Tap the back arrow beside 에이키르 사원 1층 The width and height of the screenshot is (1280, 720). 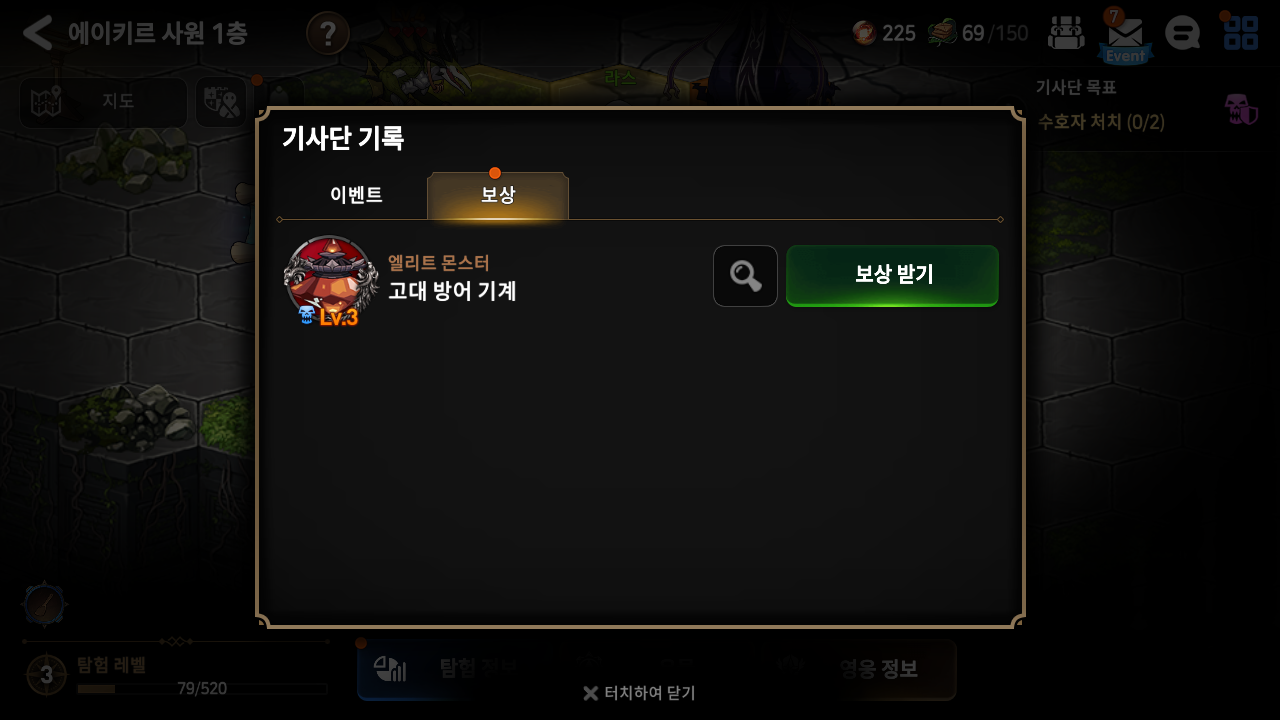pos(37,33)
